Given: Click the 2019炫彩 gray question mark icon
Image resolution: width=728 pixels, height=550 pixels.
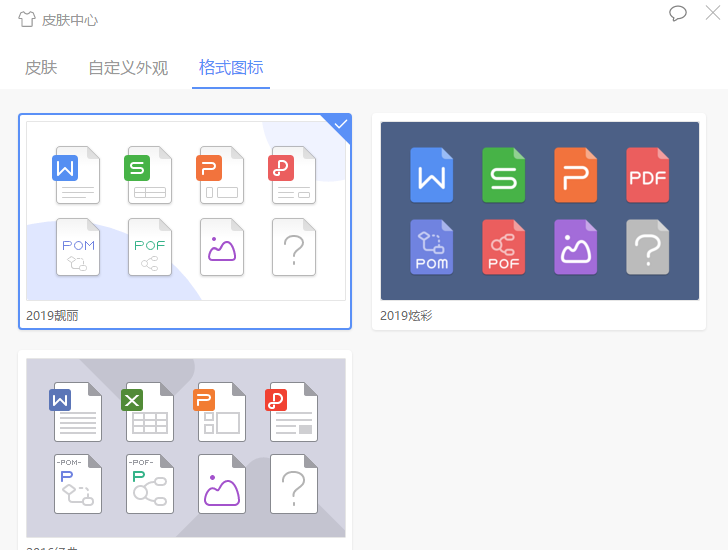Looking at the screenshot, I should [647, 247].
